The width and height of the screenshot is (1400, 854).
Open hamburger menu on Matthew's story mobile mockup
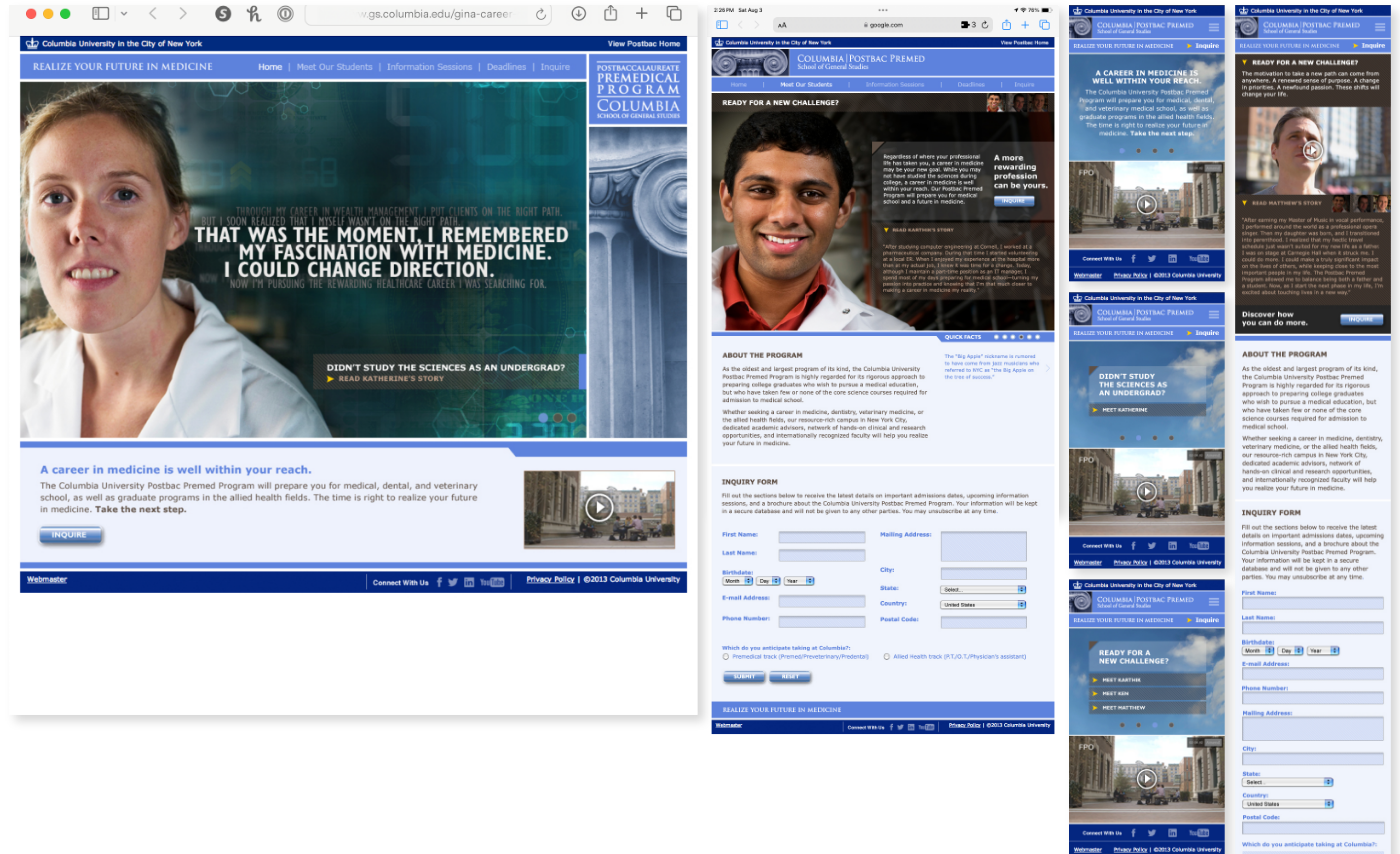(1380, 27)
